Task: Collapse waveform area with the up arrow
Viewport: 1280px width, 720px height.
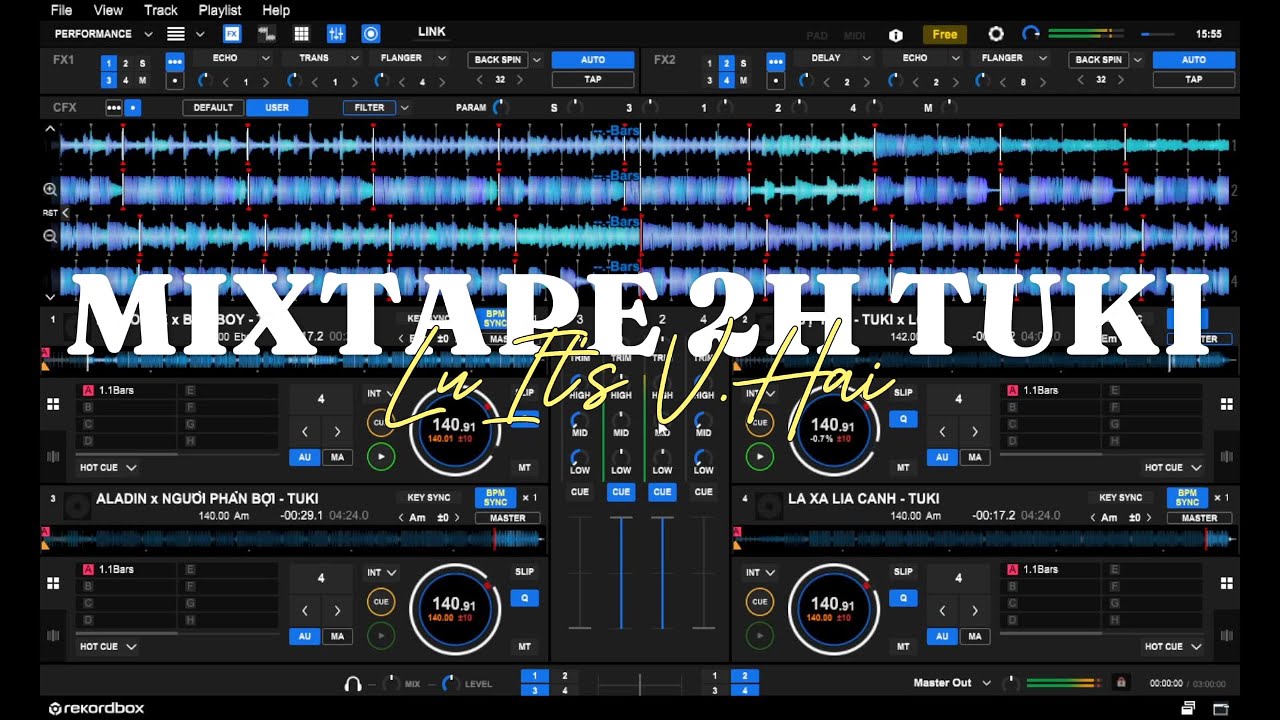Action: tap(50, 129)
